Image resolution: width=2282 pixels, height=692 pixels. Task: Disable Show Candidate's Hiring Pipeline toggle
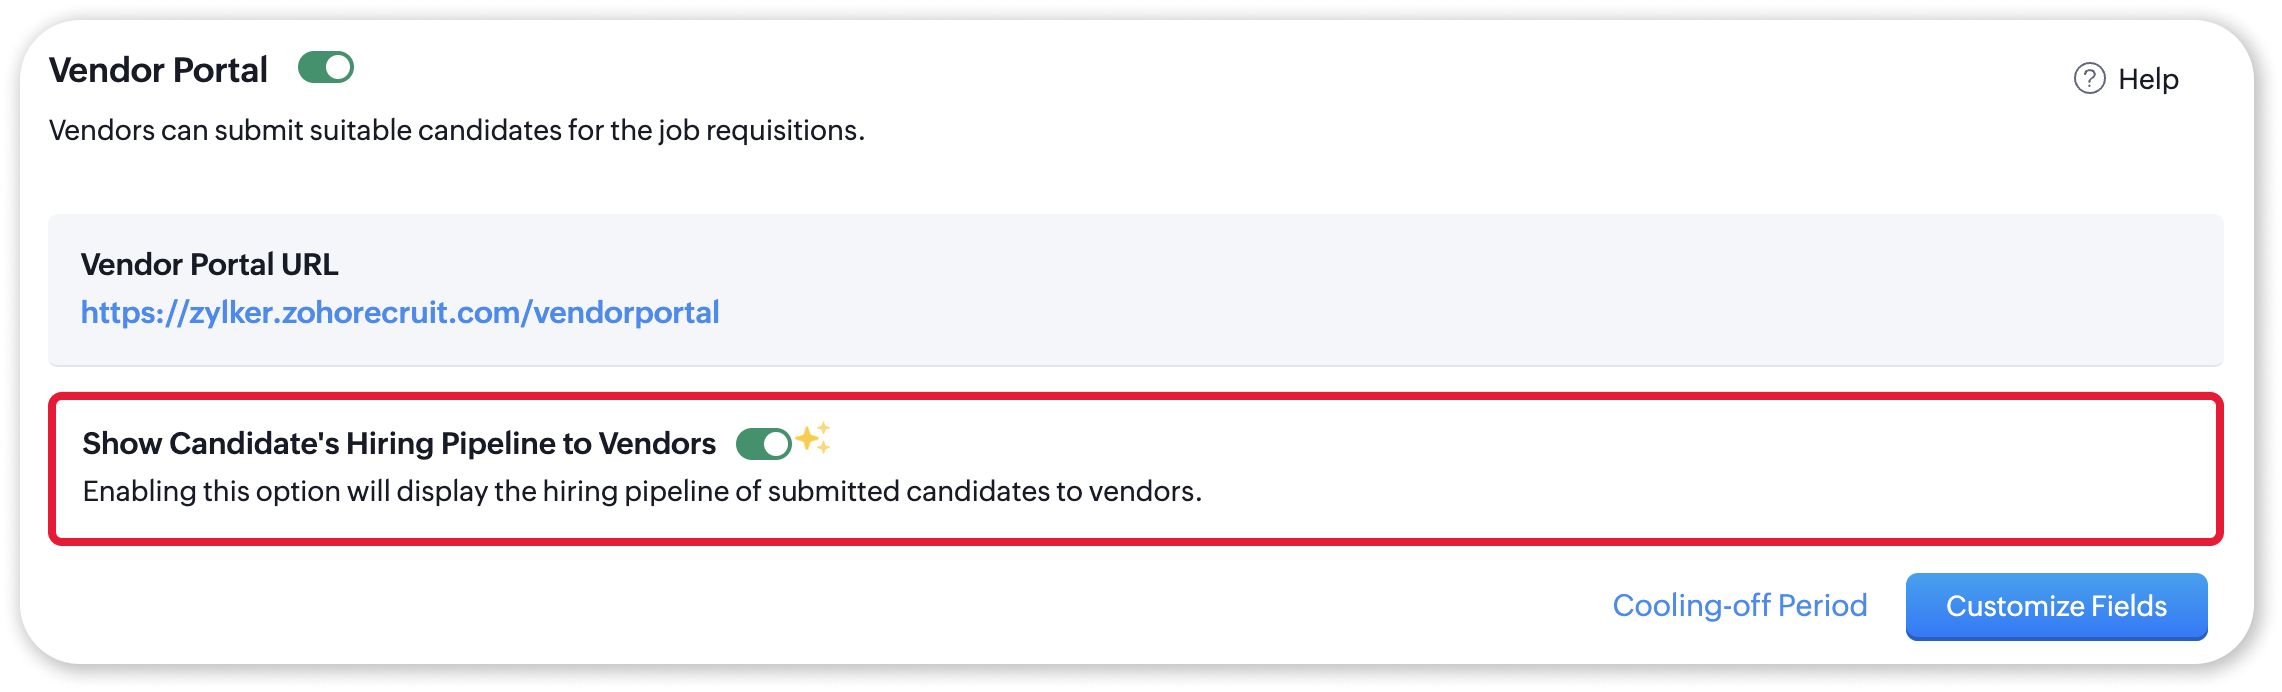click(763, 443)
